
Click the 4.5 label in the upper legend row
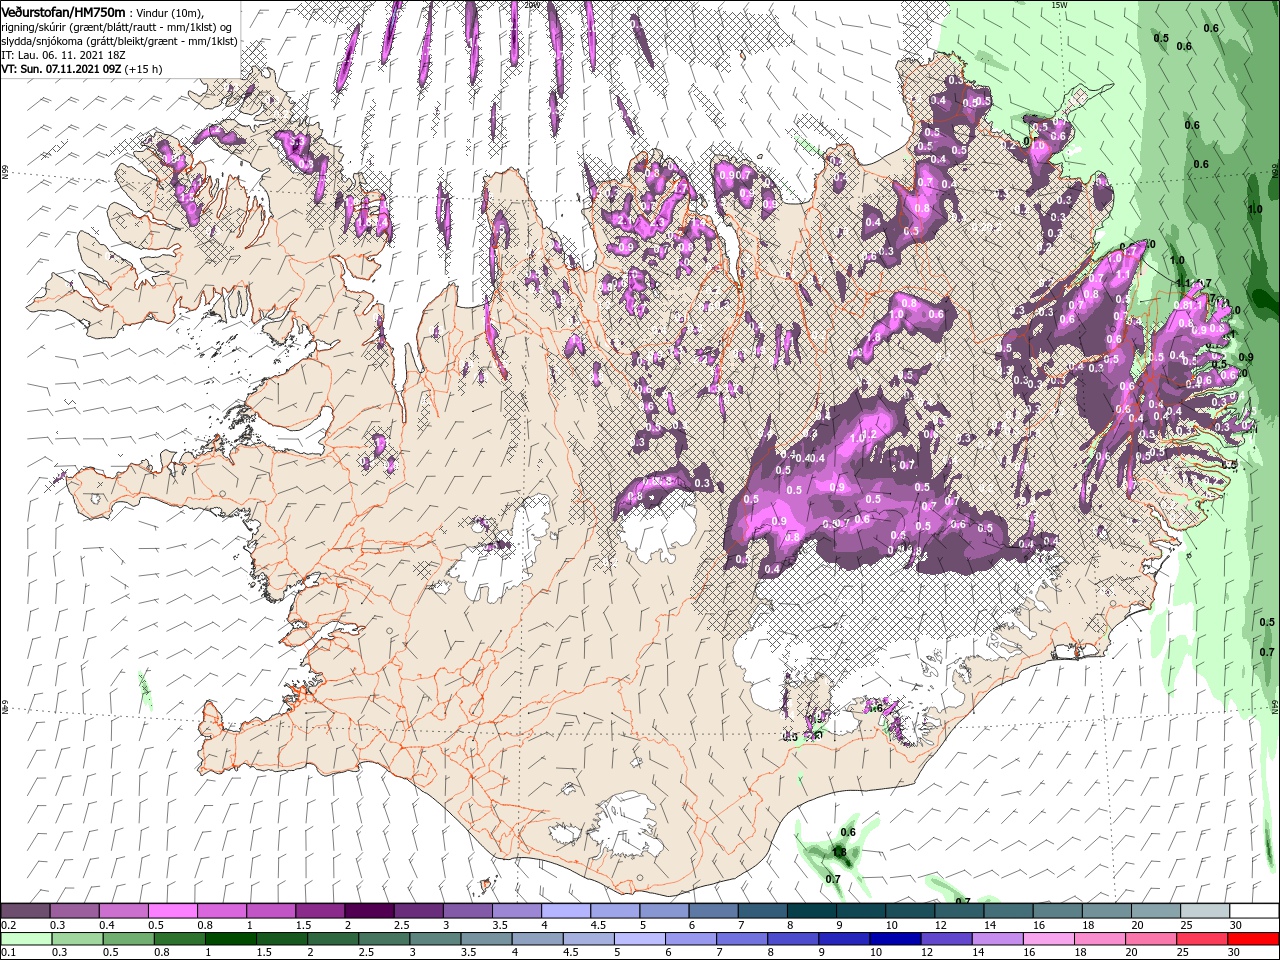point(598,925)
